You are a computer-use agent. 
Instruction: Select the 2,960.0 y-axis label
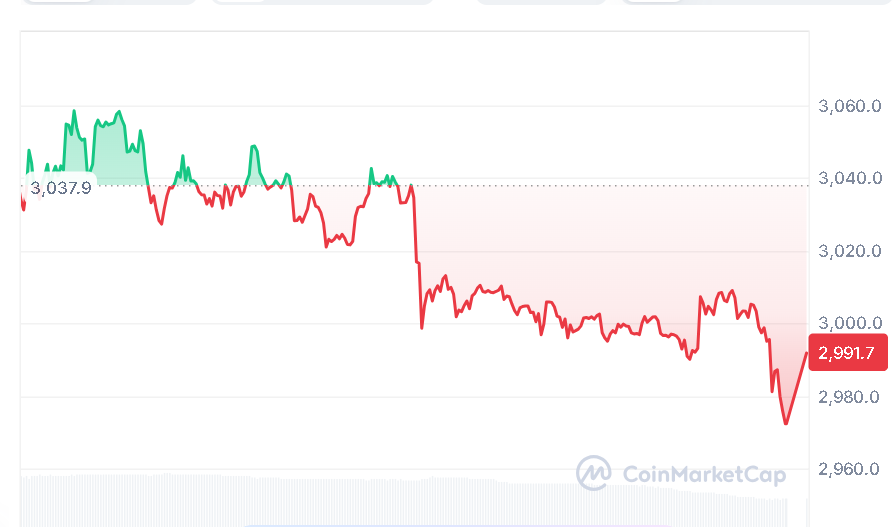(849, 468)
